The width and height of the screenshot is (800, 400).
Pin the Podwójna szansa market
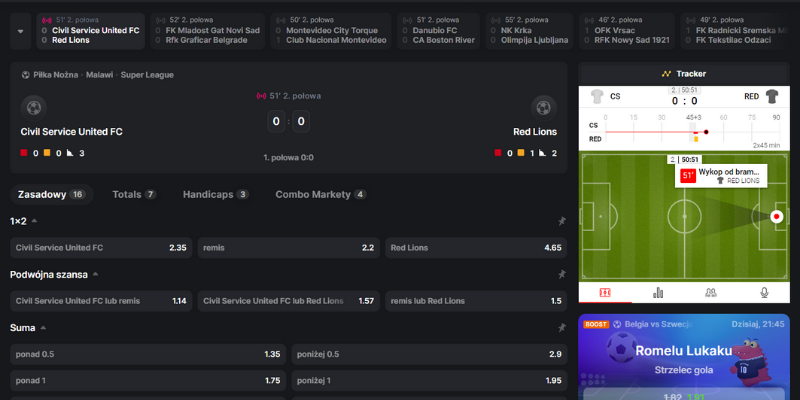[562, 274]
